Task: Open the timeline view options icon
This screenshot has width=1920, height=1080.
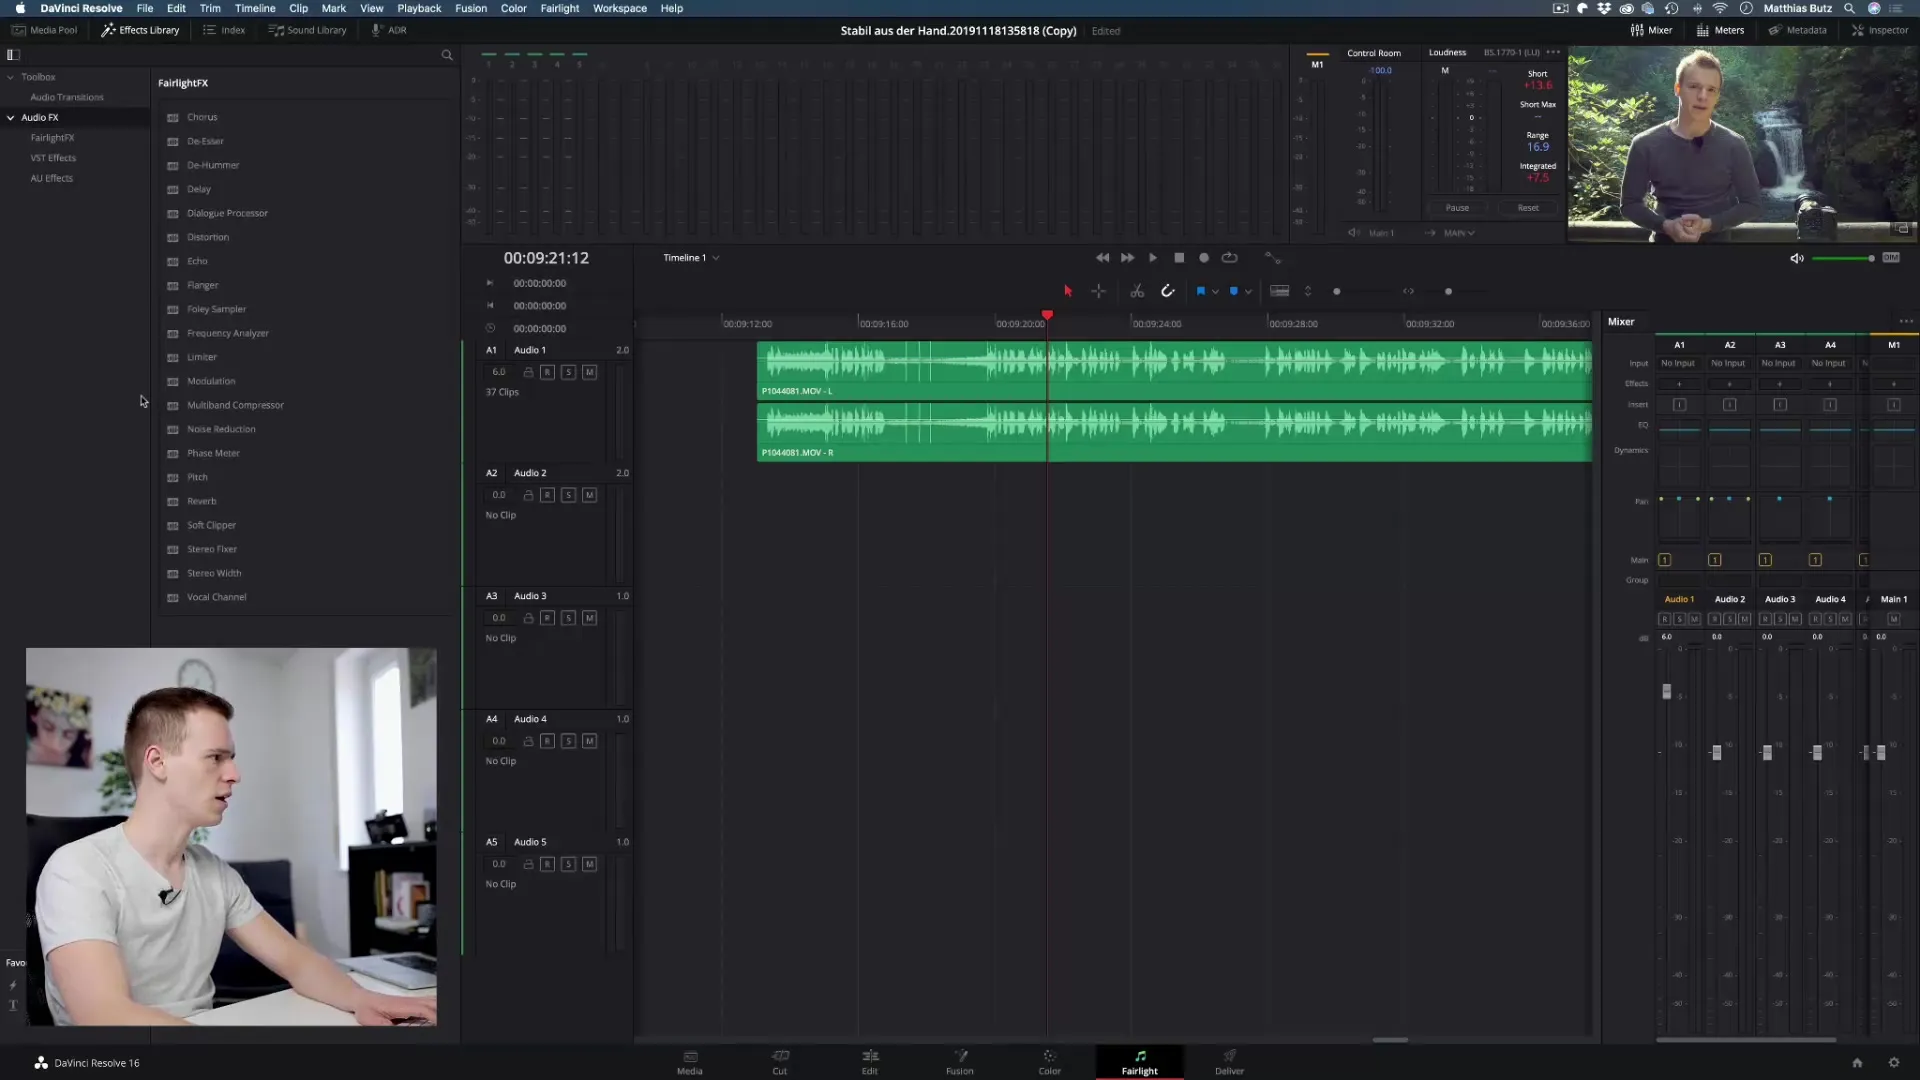Action: click(1279, 291)
